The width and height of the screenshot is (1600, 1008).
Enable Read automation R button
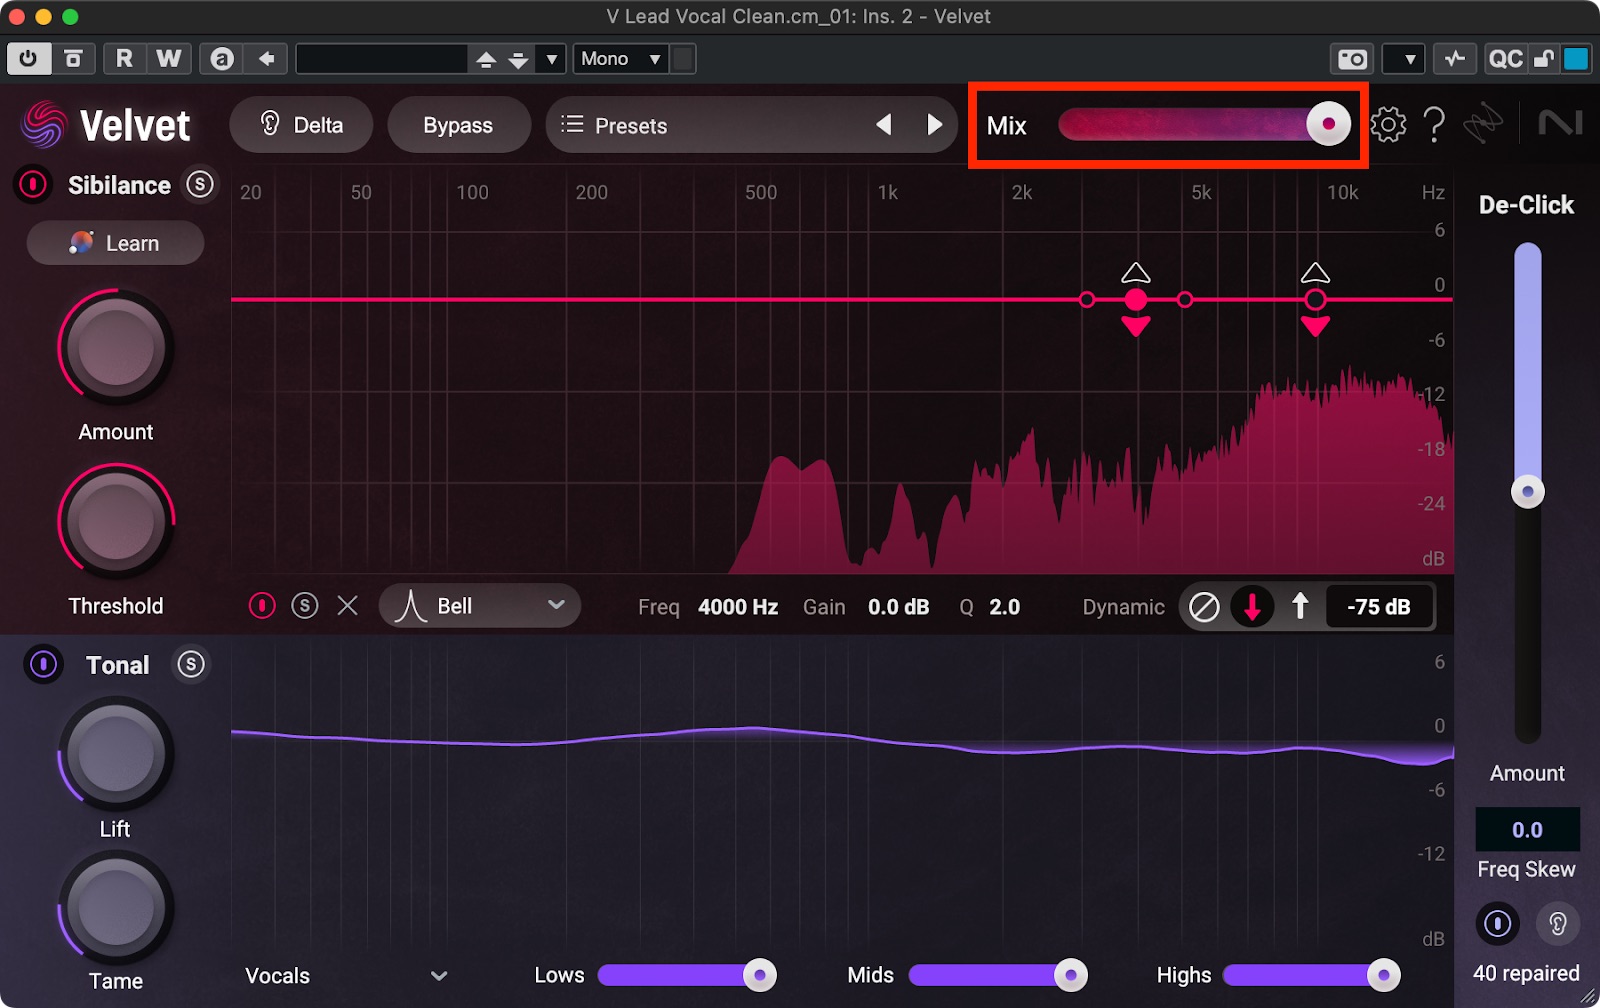(x=124, y=58)
